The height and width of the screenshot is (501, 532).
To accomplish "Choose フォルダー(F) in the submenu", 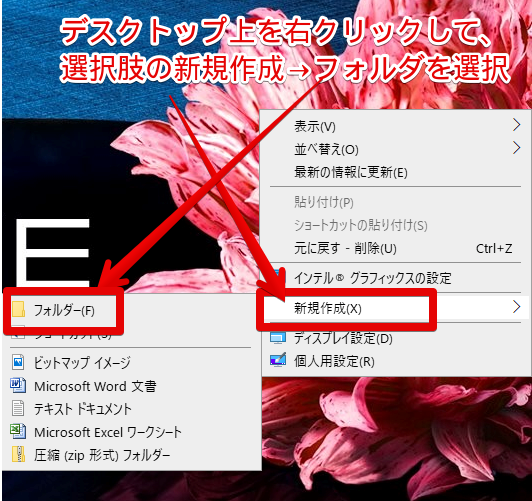I will tap(64, 310).
